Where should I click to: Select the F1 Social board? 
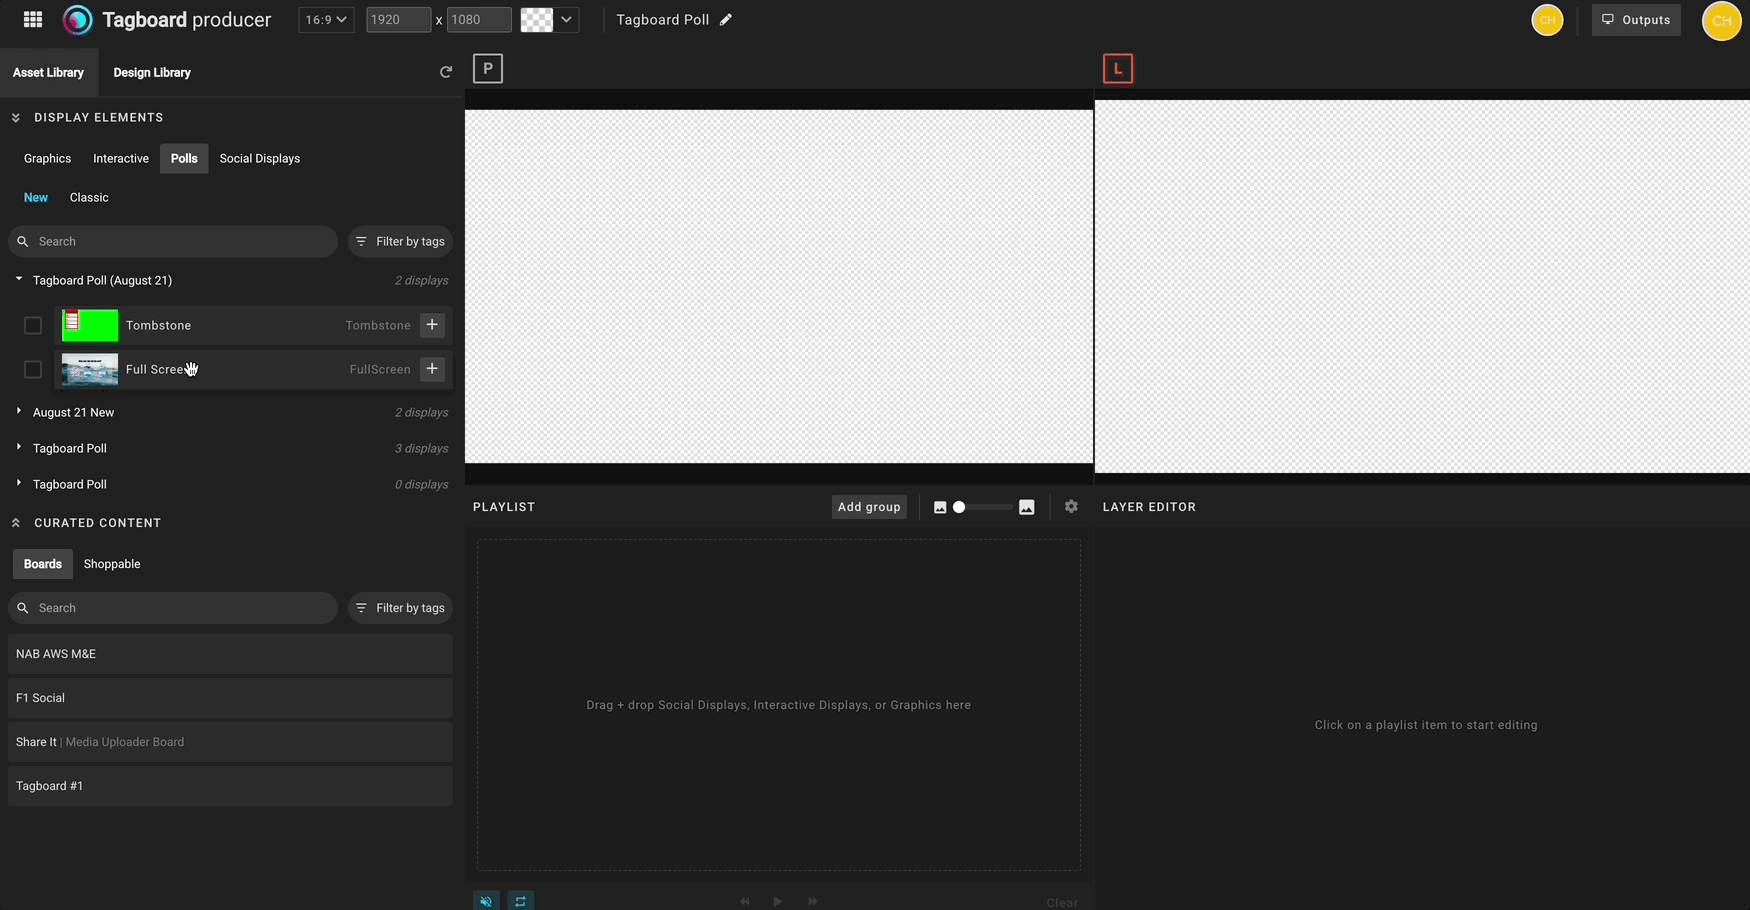click(x=230, y=698)
